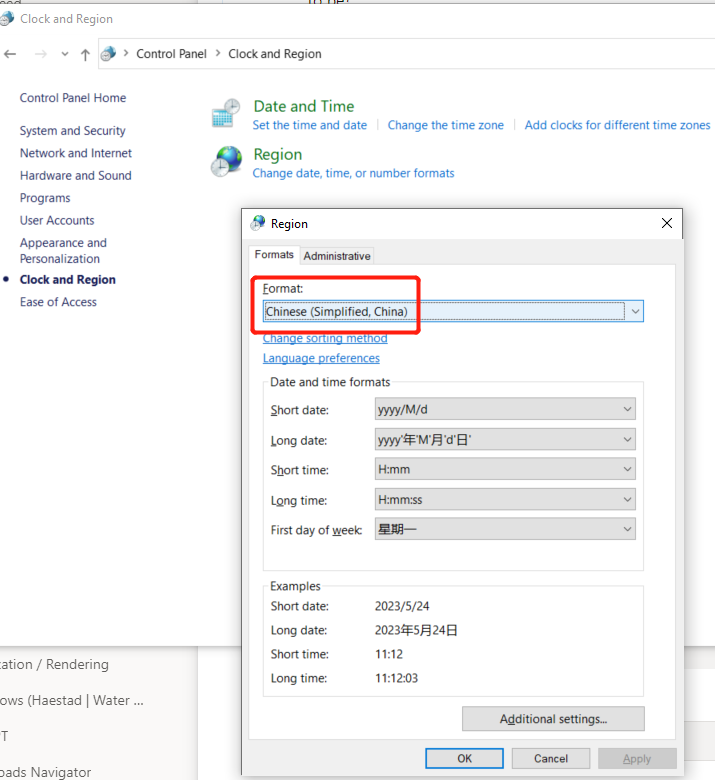Go to Control Panel Home

point(73,98)
